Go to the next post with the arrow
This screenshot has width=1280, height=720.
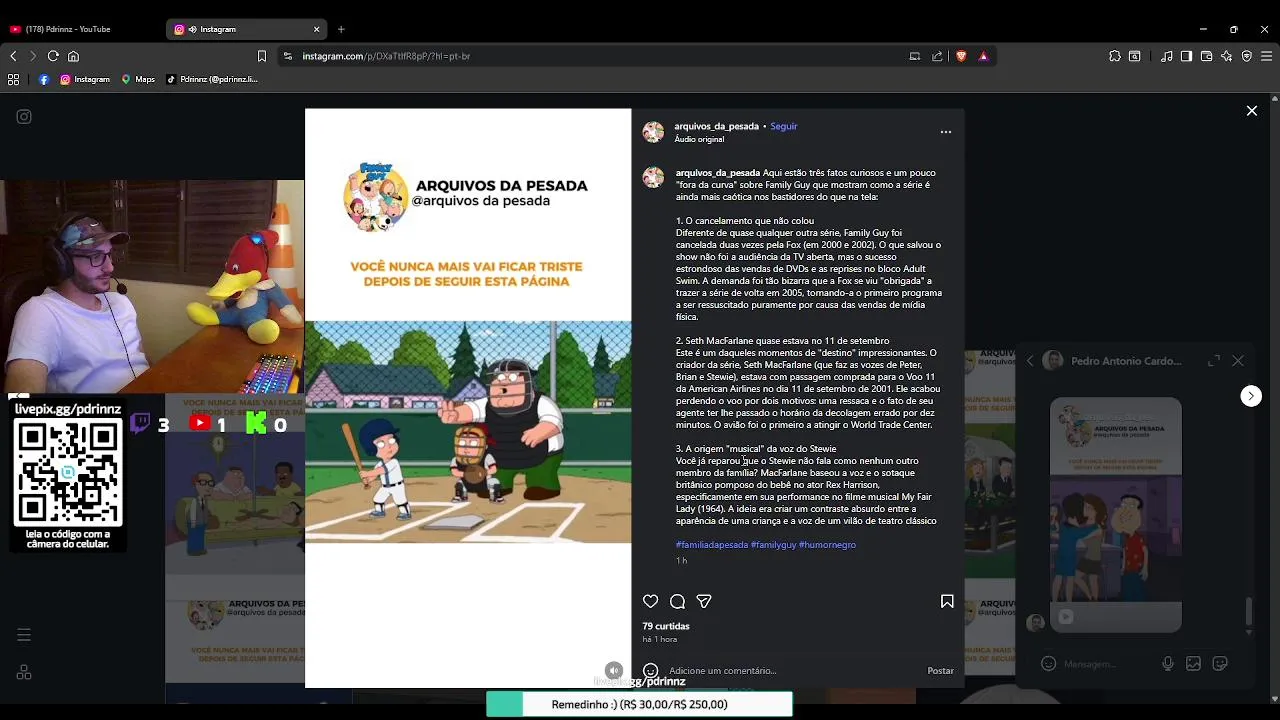coord(1251,396)
